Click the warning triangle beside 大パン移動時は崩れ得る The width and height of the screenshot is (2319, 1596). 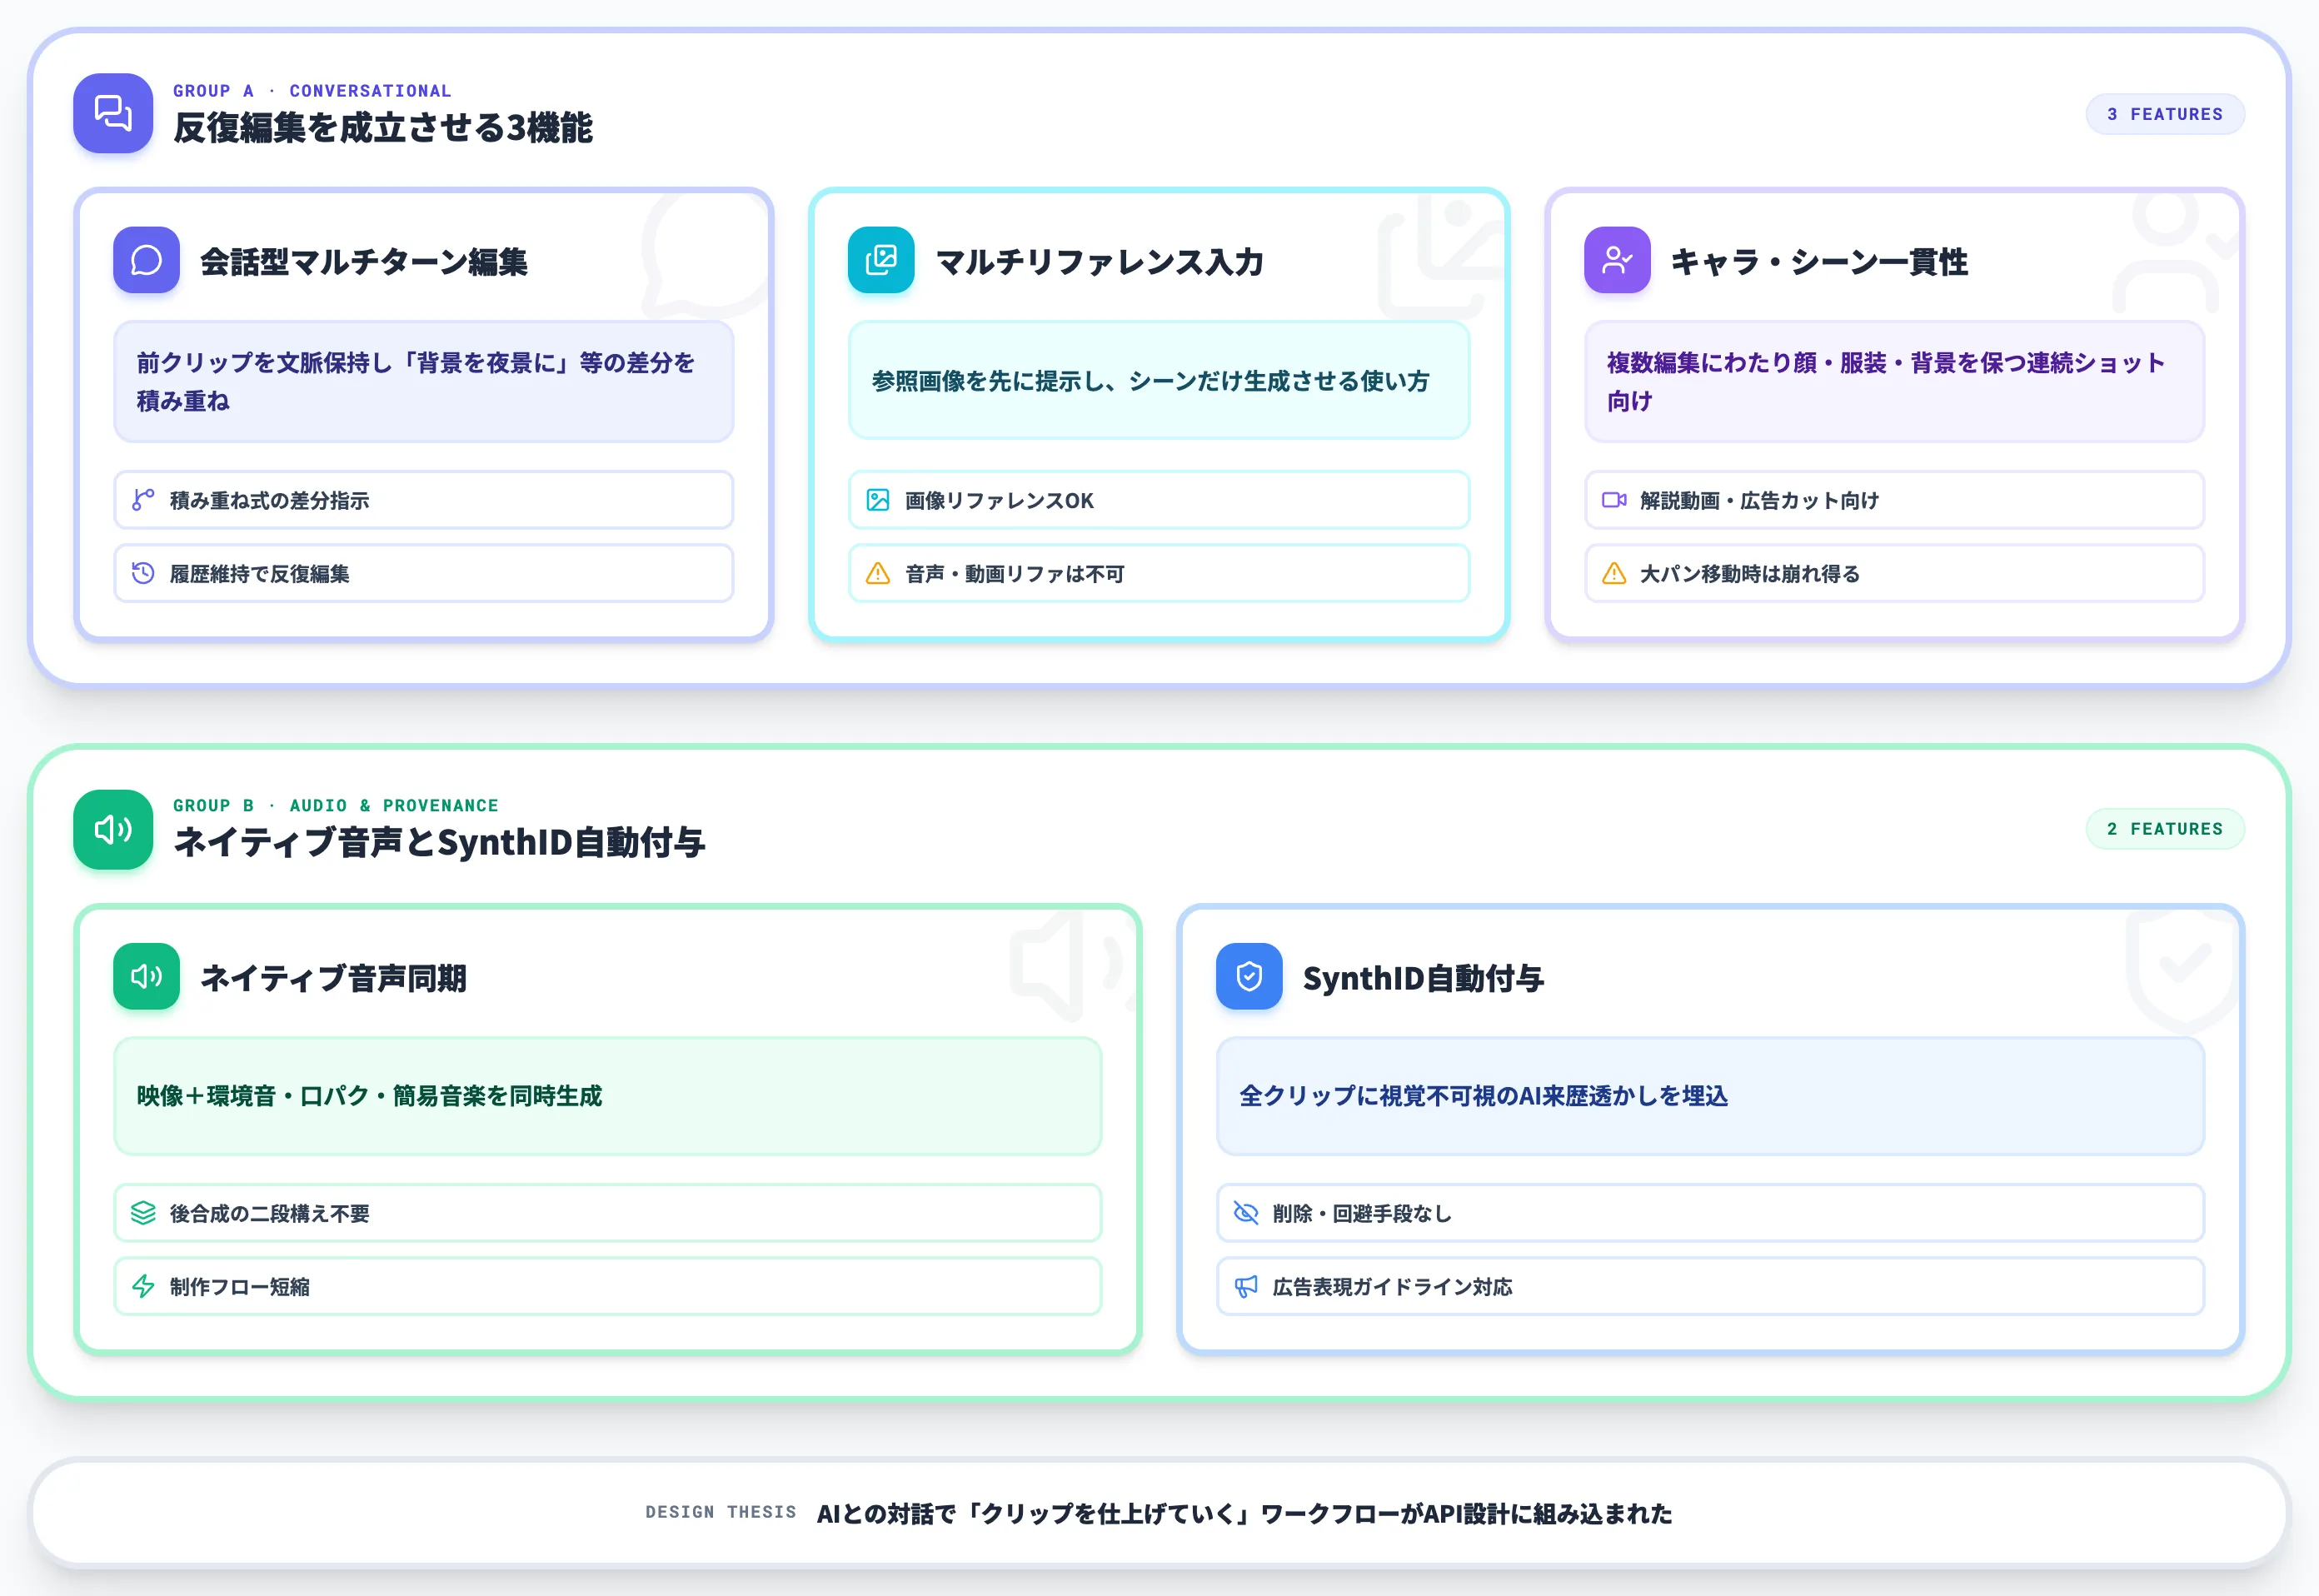coord(1614,573)
